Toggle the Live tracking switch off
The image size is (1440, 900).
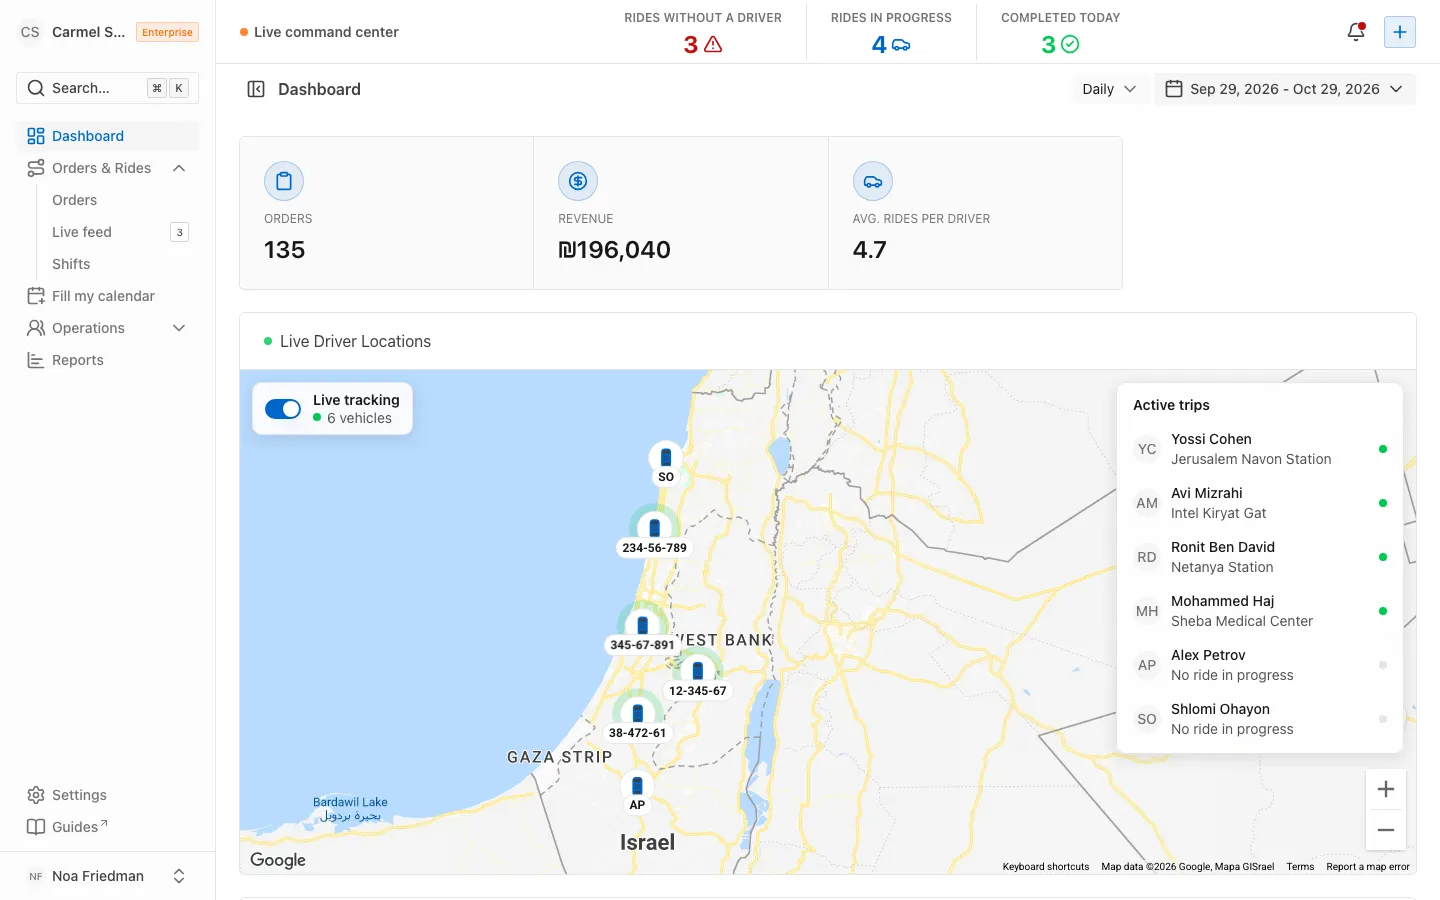[283, 409]
